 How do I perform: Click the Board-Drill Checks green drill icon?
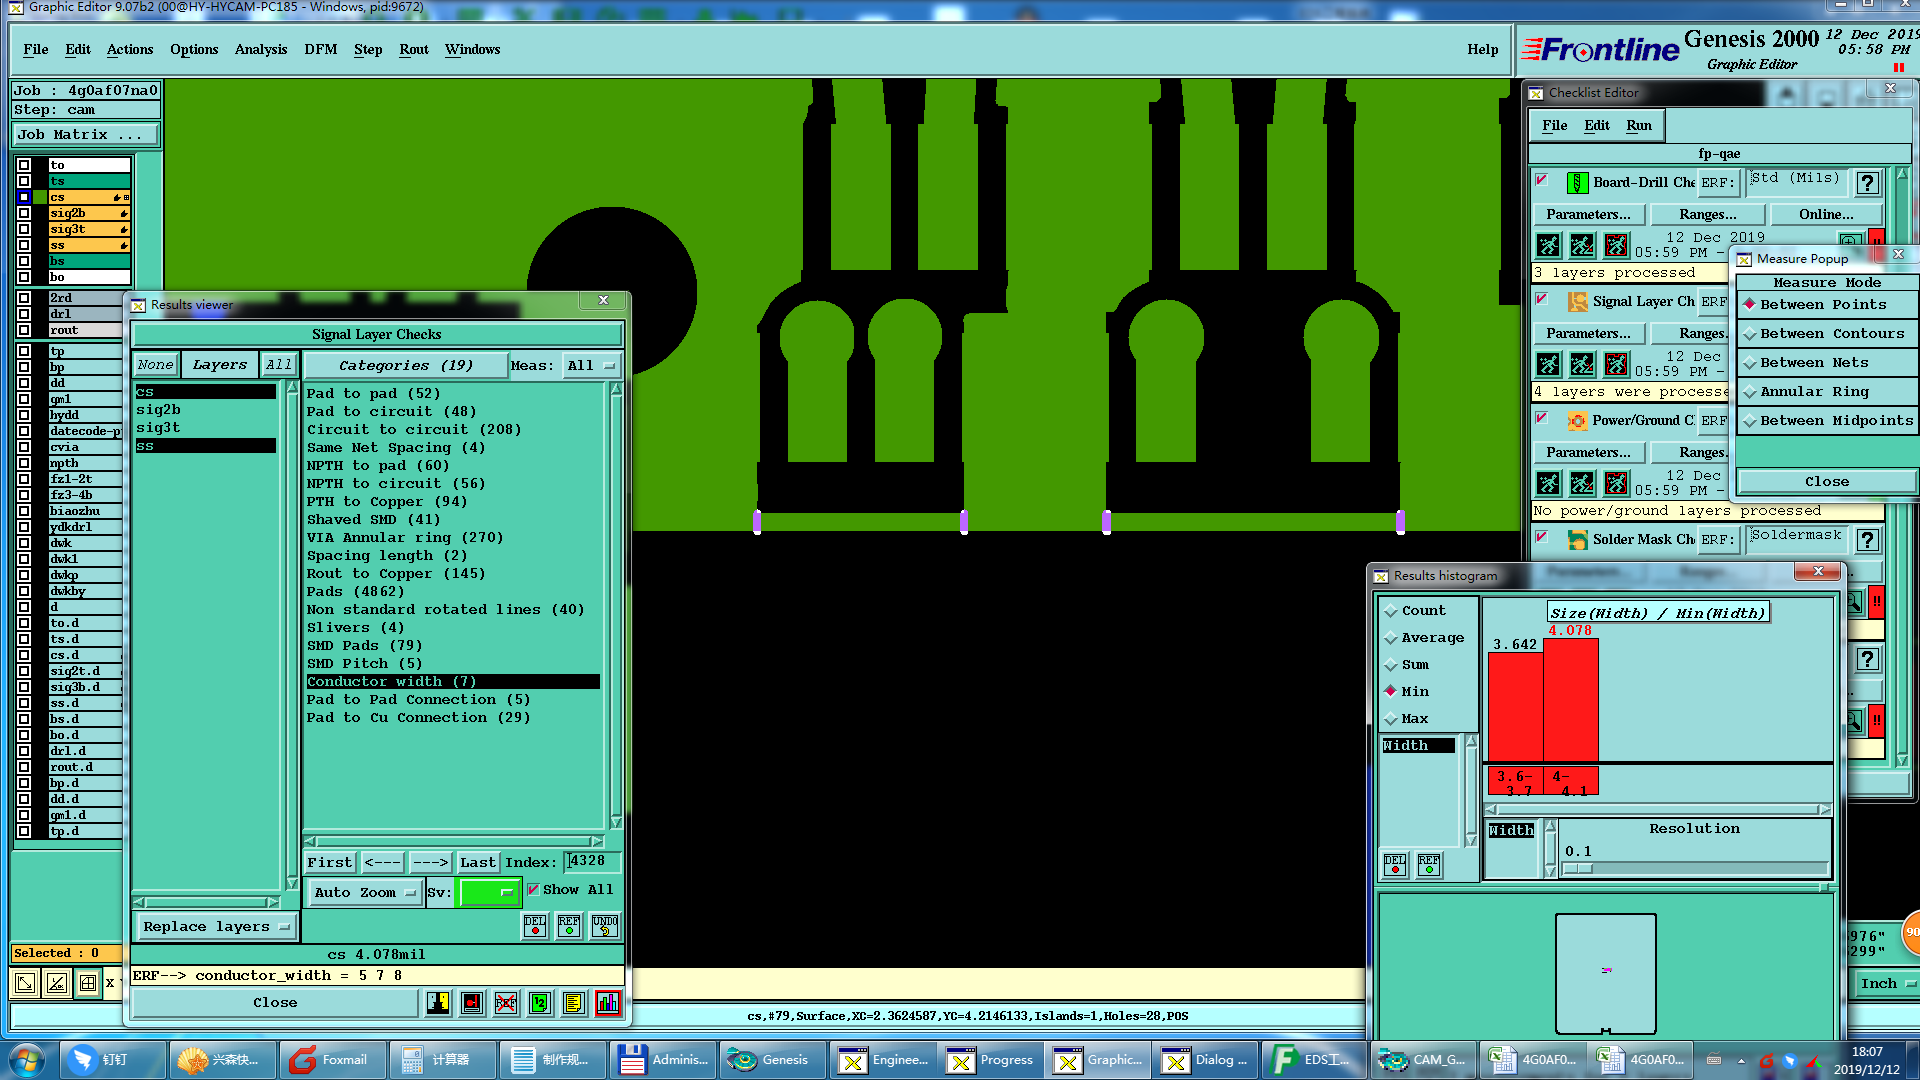[x=1577, y=183]
